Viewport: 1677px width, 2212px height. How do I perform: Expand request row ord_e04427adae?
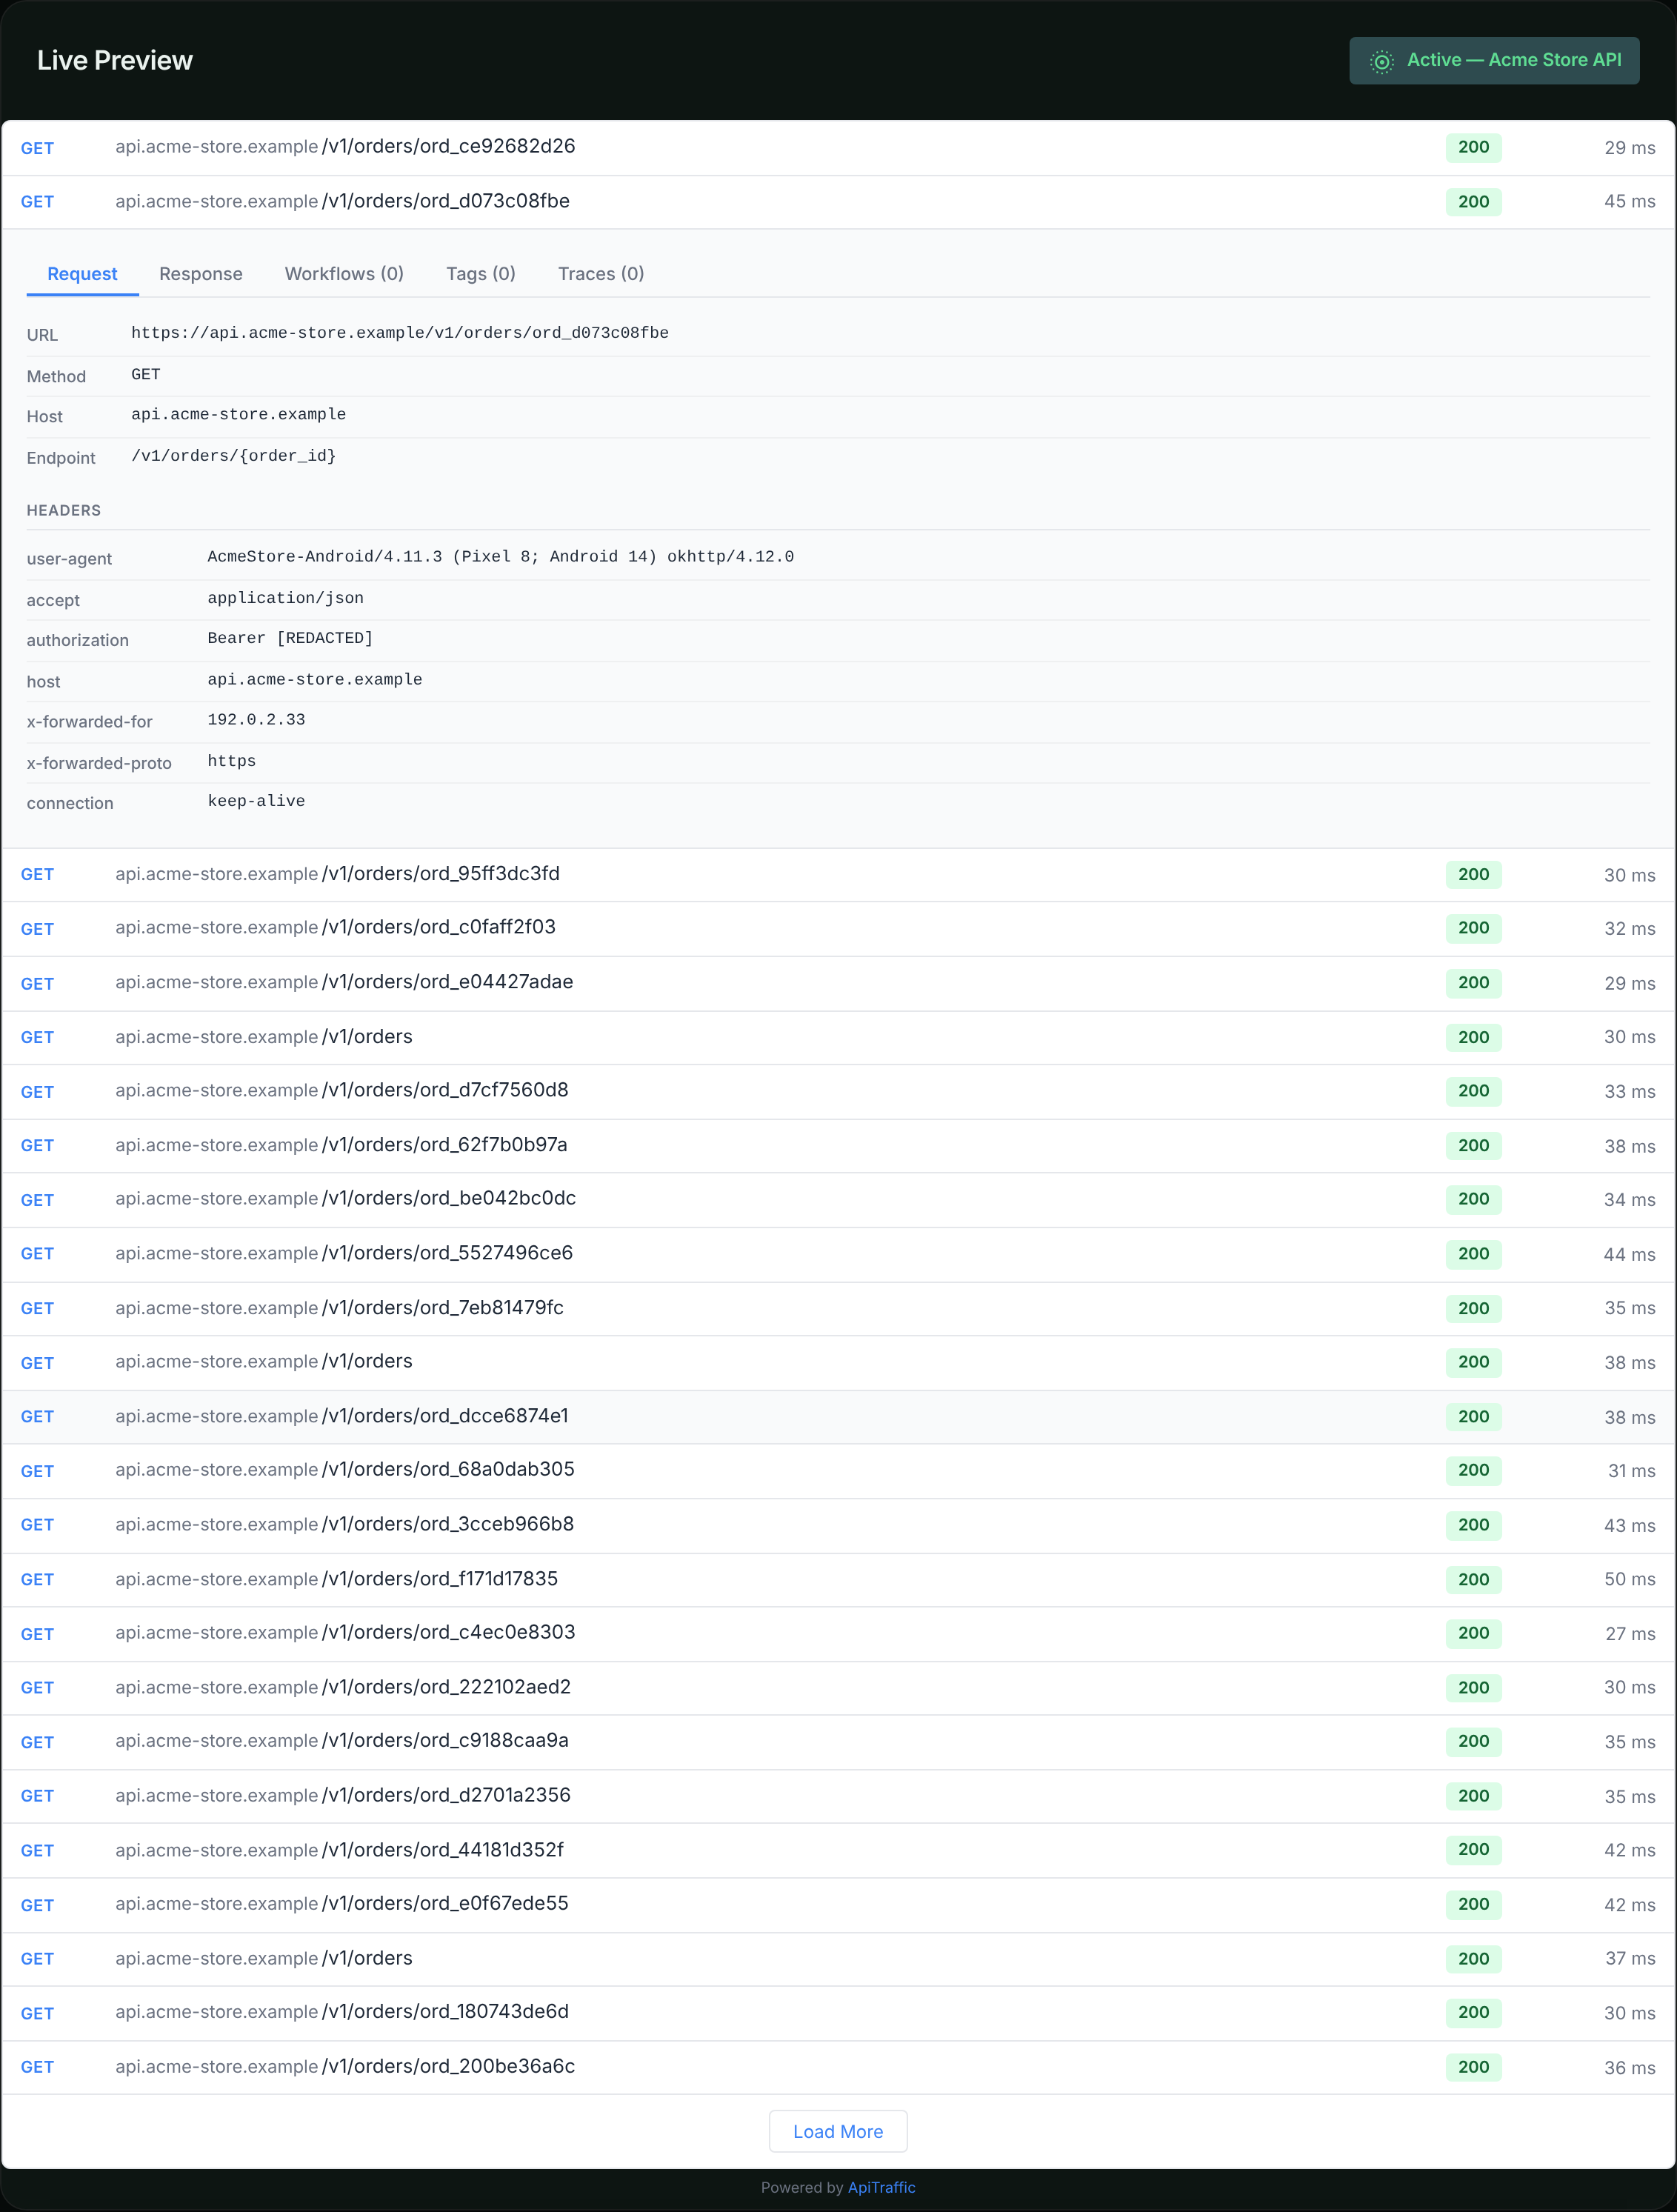(x=838, y=983)
